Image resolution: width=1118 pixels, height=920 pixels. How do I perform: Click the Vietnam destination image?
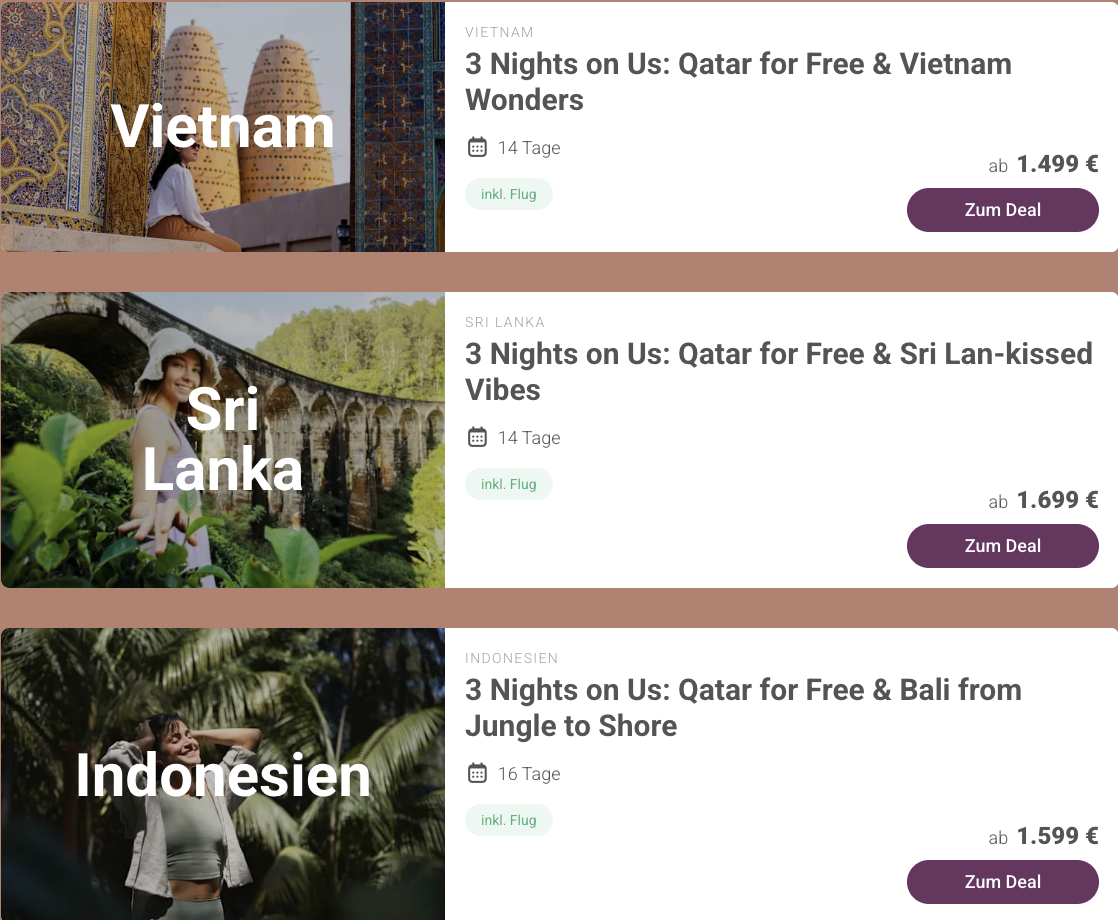tap(222, 127)
